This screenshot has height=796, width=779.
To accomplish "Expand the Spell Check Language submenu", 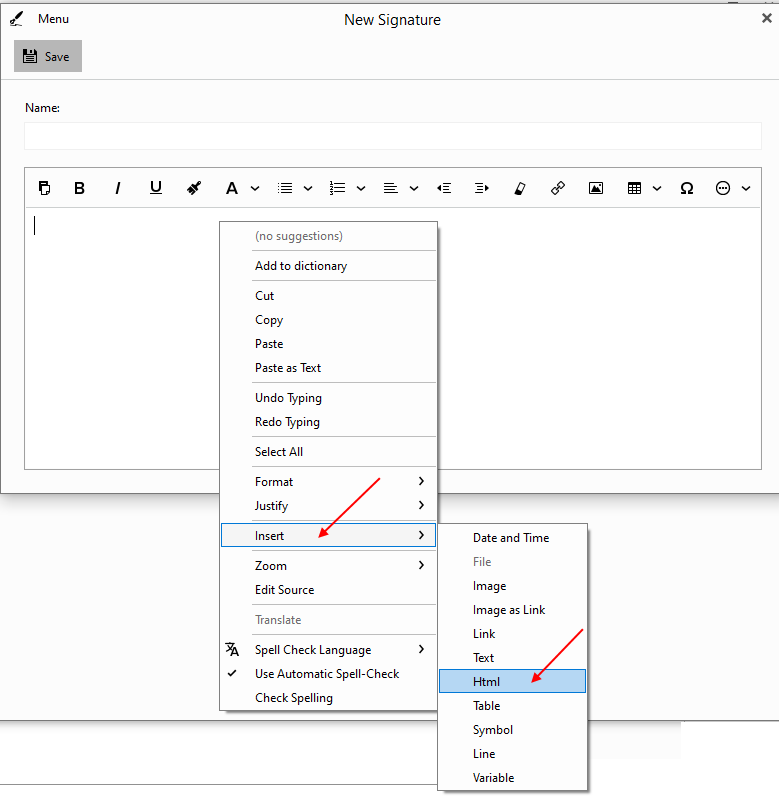I will (x=328, y=650).
